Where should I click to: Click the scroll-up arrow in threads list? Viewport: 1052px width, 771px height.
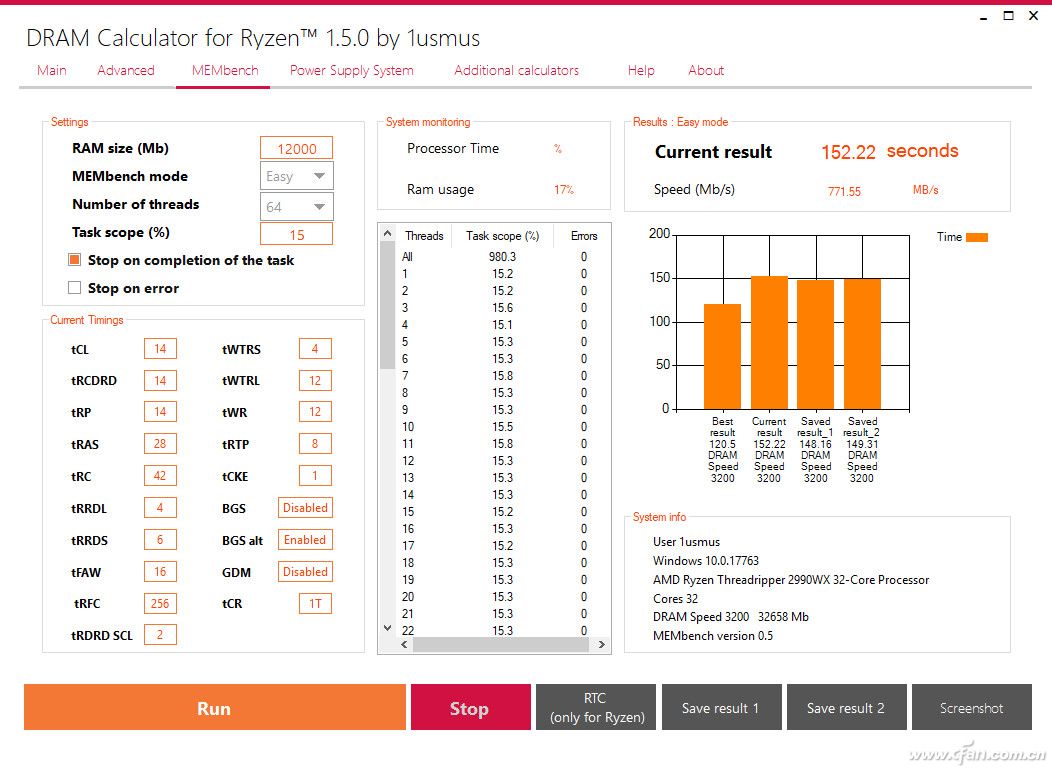click(387, 234)
